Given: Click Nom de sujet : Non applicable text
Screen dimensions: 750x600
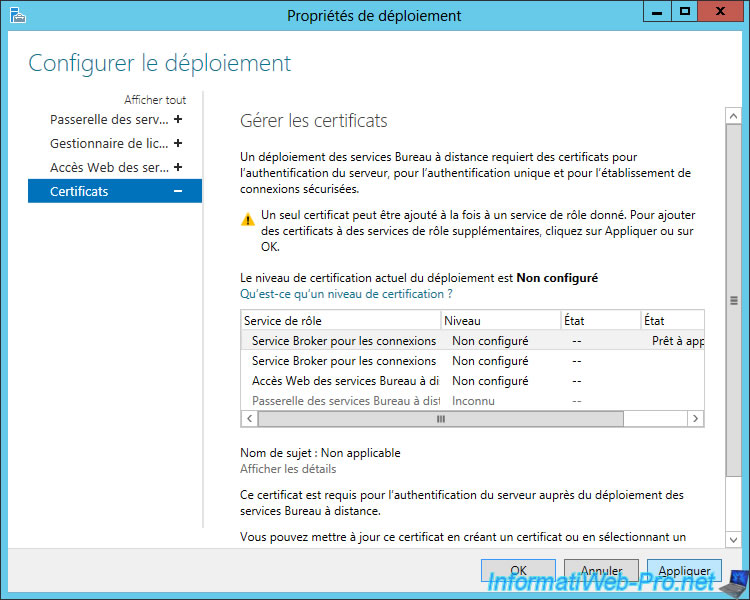Looking at the screenshot, I should (x=320, y=453).
